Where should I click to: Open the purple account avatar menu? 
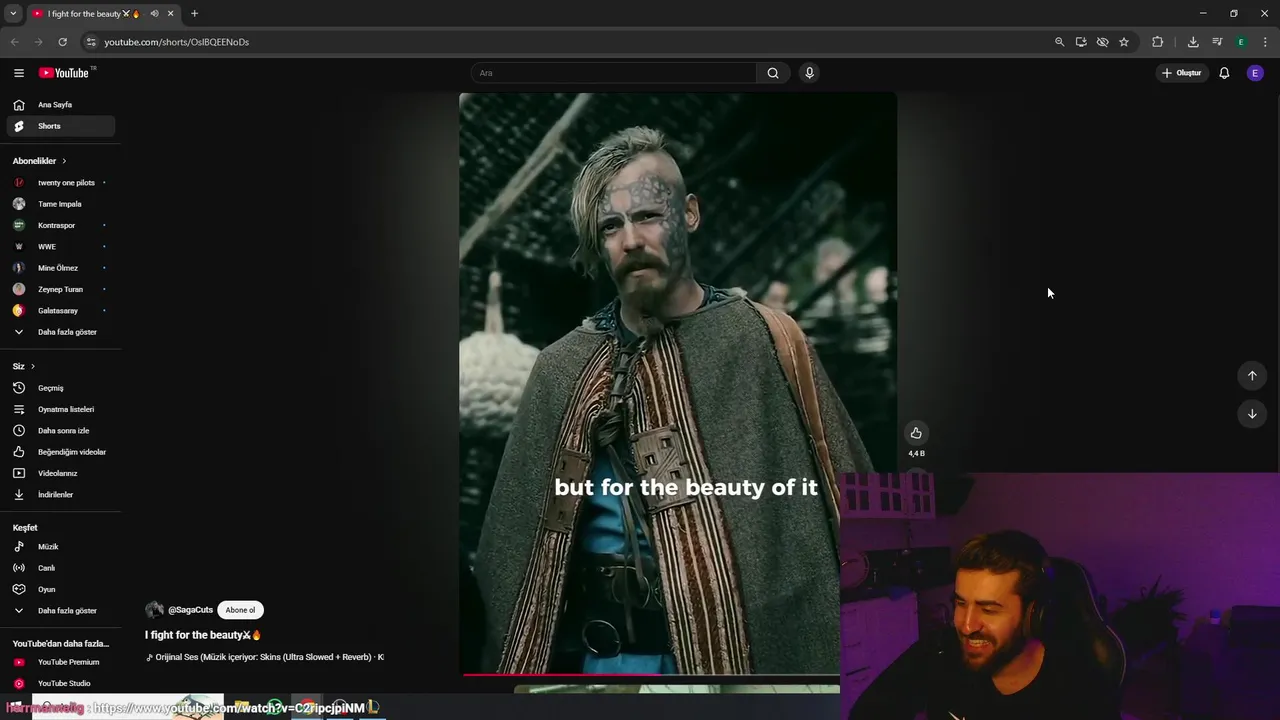coord(1255,73)
